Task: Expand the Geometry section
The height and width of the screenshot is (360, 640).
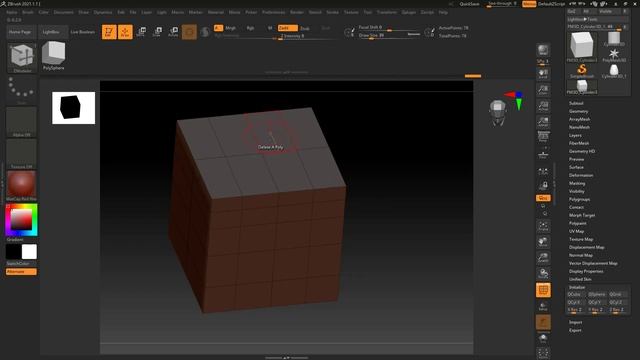Action: coord(578,111)
